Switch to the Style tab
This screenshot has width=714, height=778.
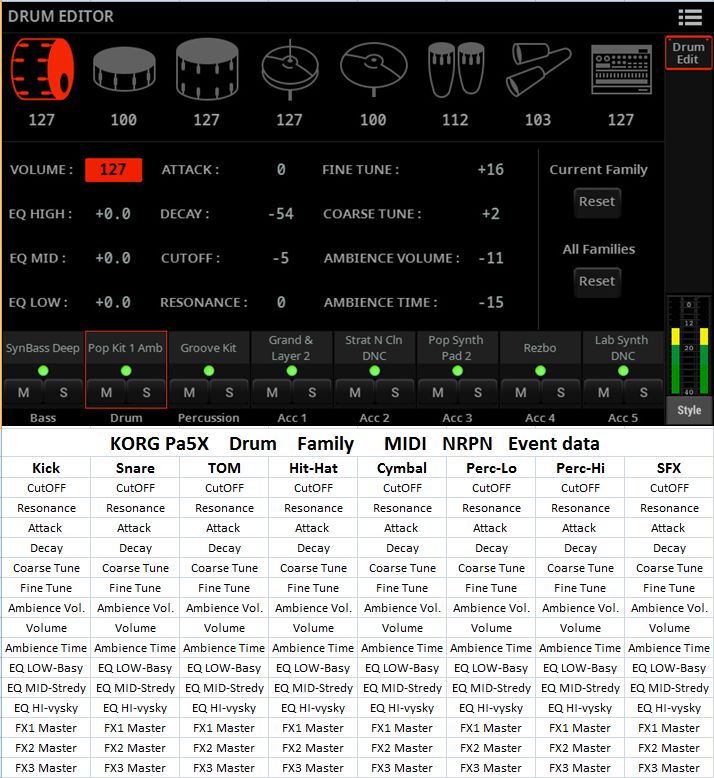689,410
